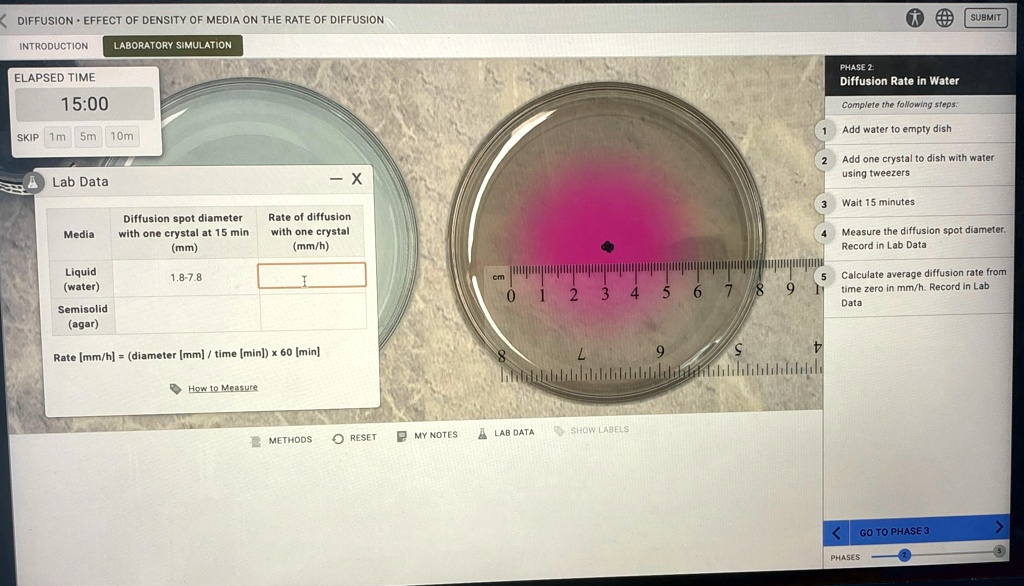Switch to the Introduction tab
Screen dimensions: 1024x586
pyautogui.click(x=53, y=46)
